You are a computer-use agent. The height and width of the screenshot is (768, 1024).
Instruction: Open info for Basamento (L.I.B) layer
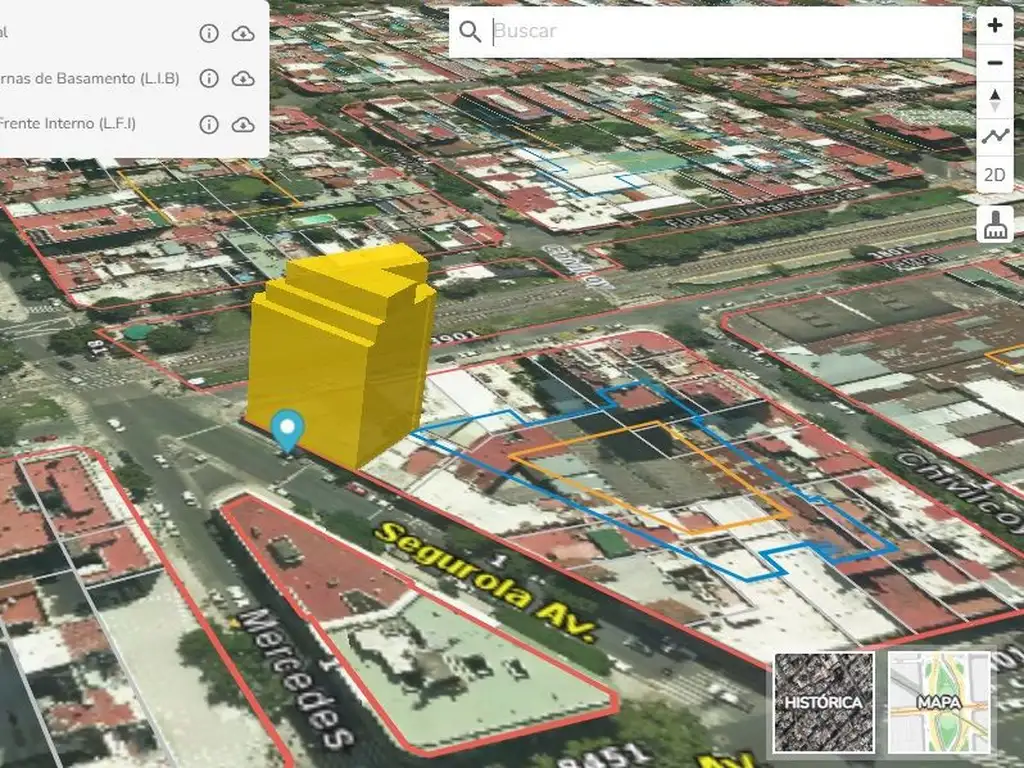pyautogui.click(x=208, y=78)
